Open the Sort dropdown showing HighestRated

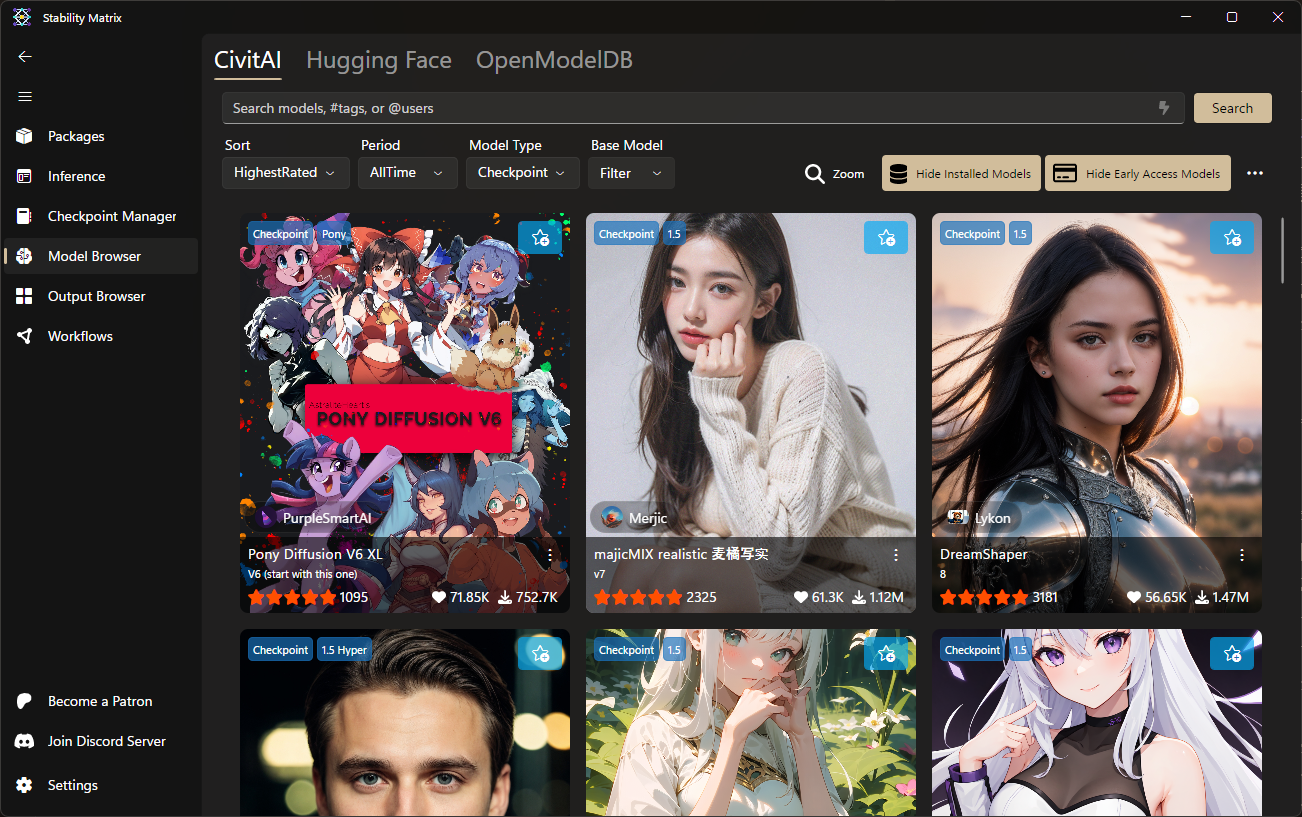pyautogui.click(x=286, y=173)
